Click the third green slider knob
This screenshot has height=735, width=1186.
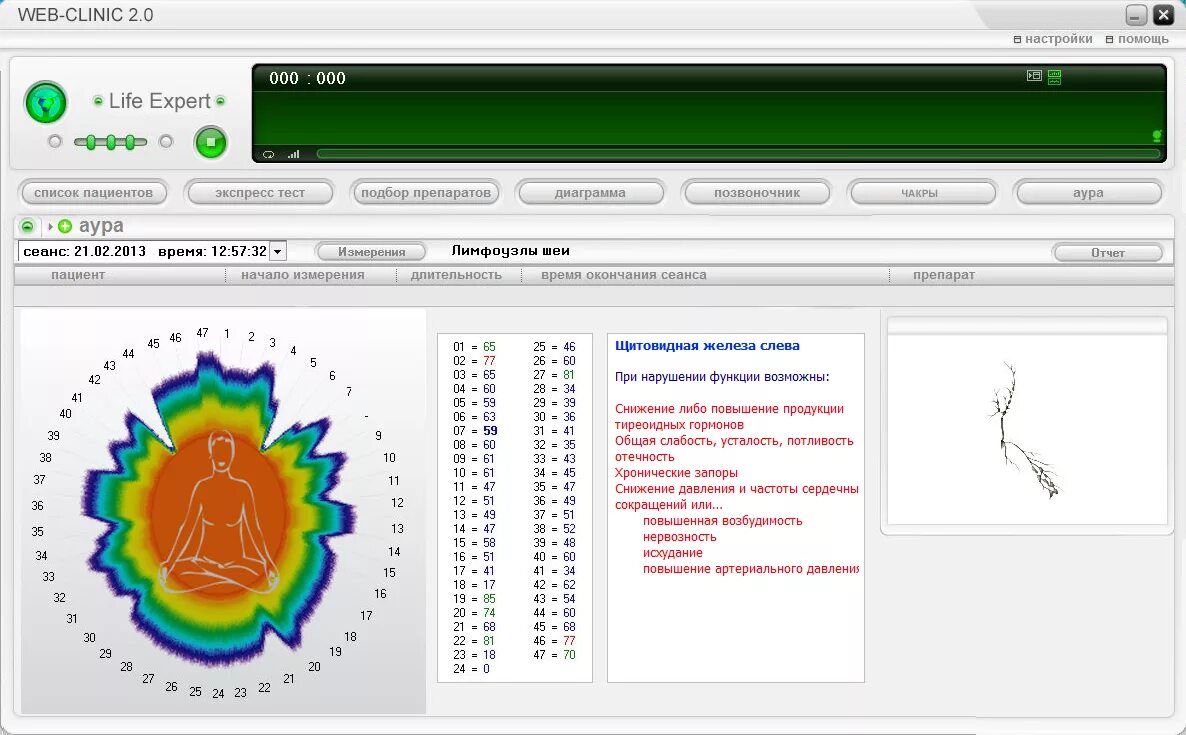[x=130, y=141]
